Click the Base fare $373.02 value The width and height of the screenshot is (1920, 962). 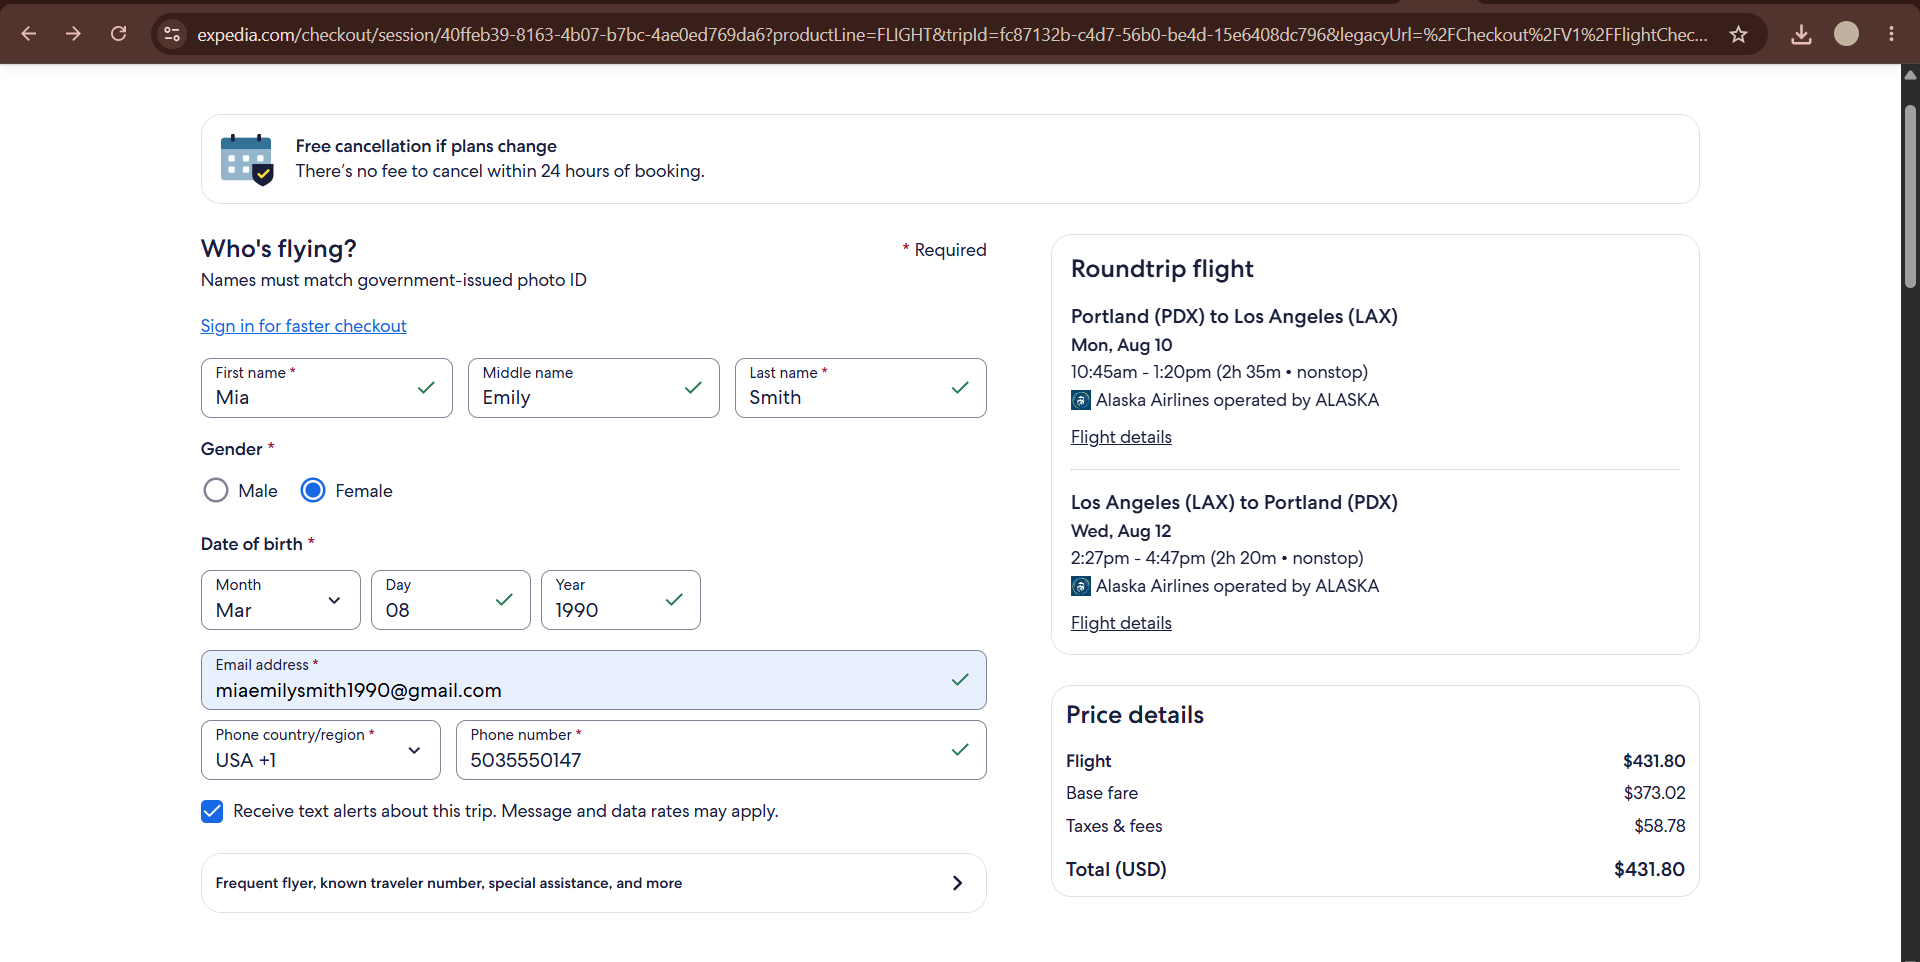(1654, 793)
